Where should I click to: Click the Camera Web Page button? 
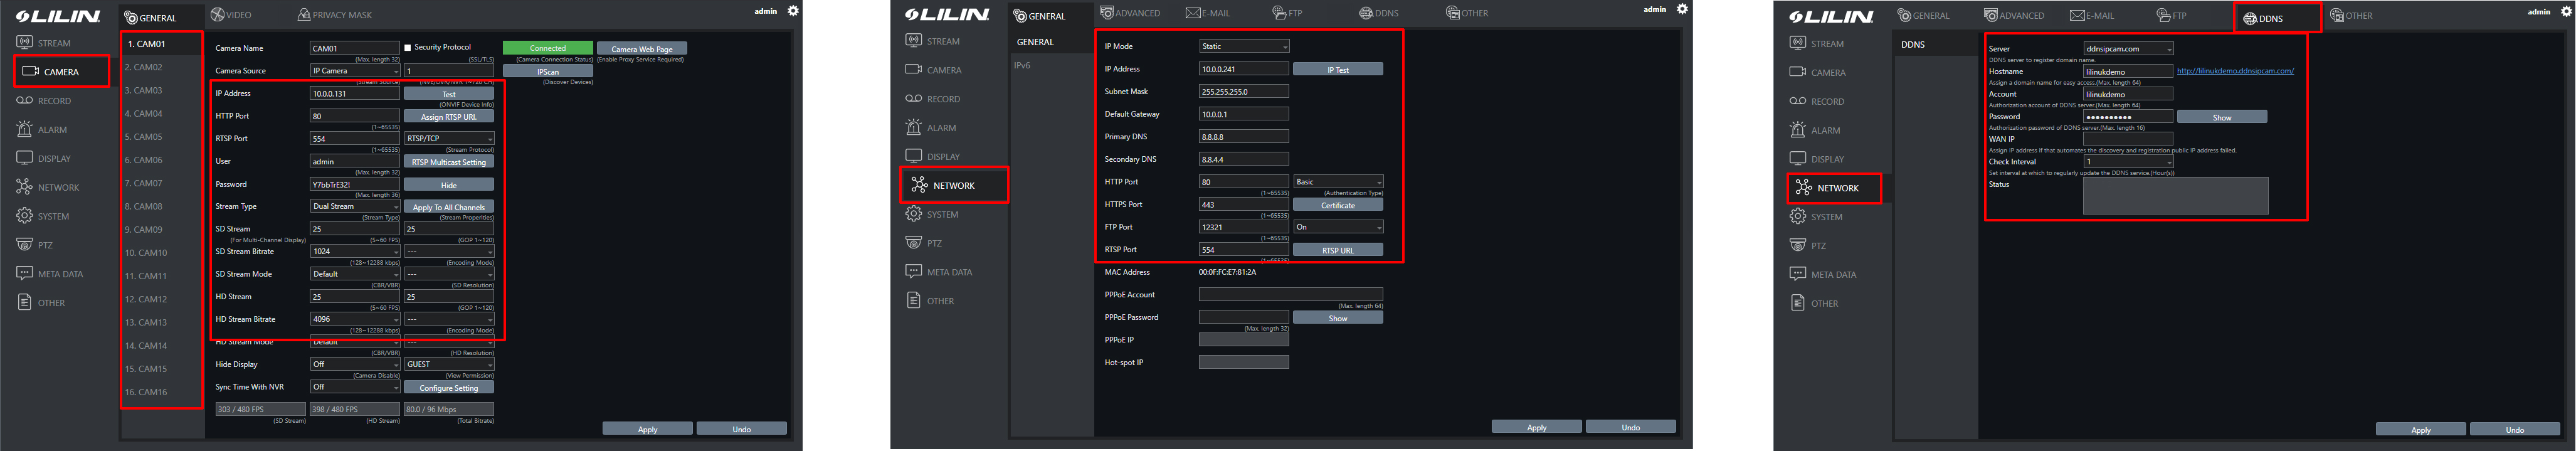[x=642, y=48]
